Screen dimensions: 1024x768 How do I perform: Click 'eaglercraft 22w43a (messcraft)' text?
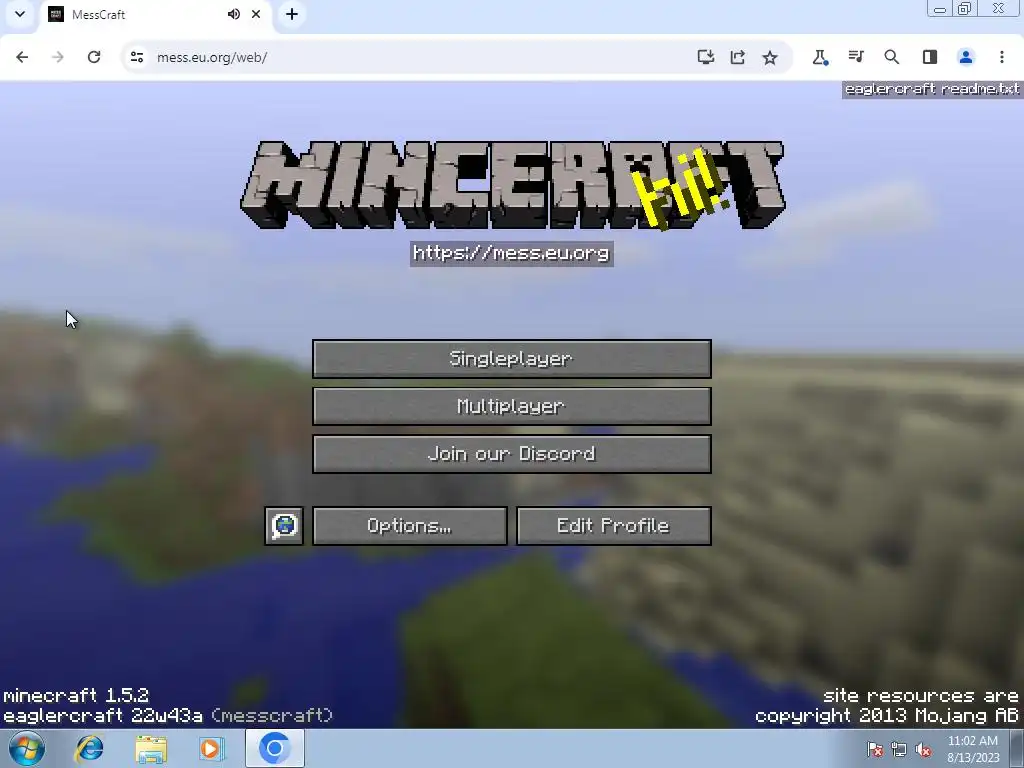click(x=168, y=716)
